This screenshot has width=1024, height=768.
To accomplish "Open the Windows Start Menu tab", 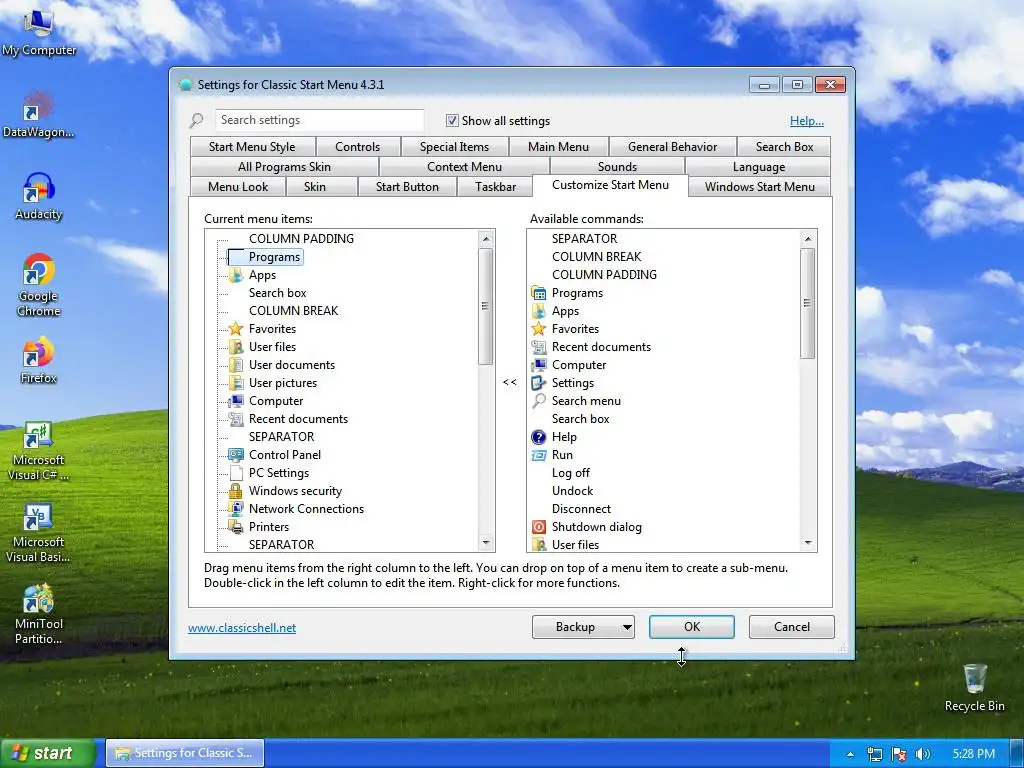I will point(760,187).
